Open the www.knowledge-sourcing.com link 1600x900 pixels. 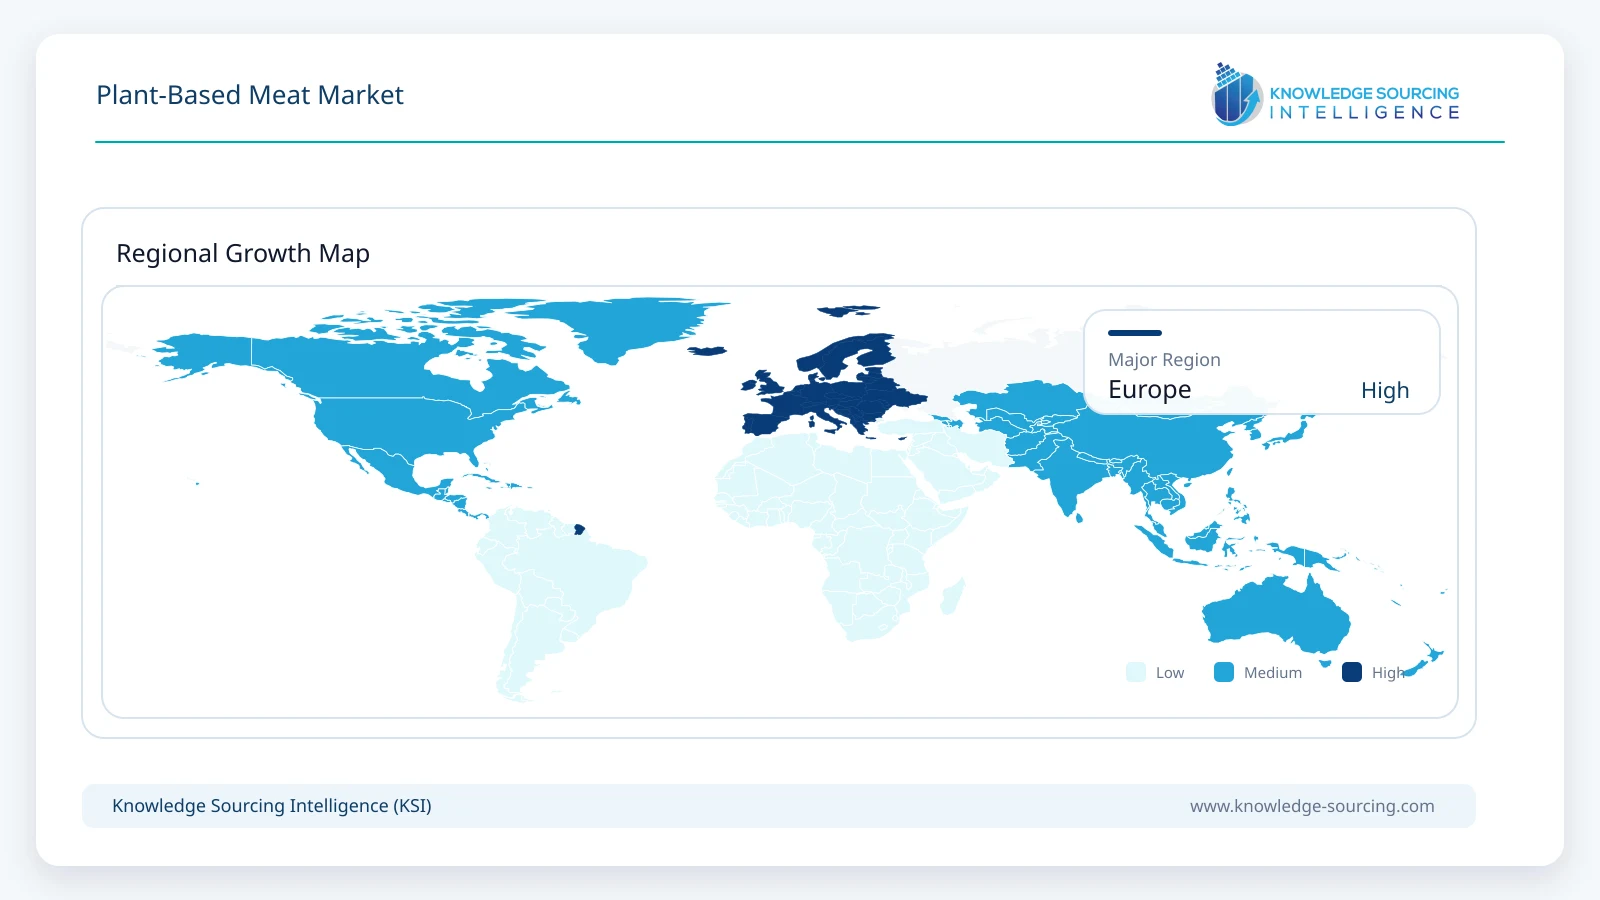pyautogui.click(x=1312, y=806)
